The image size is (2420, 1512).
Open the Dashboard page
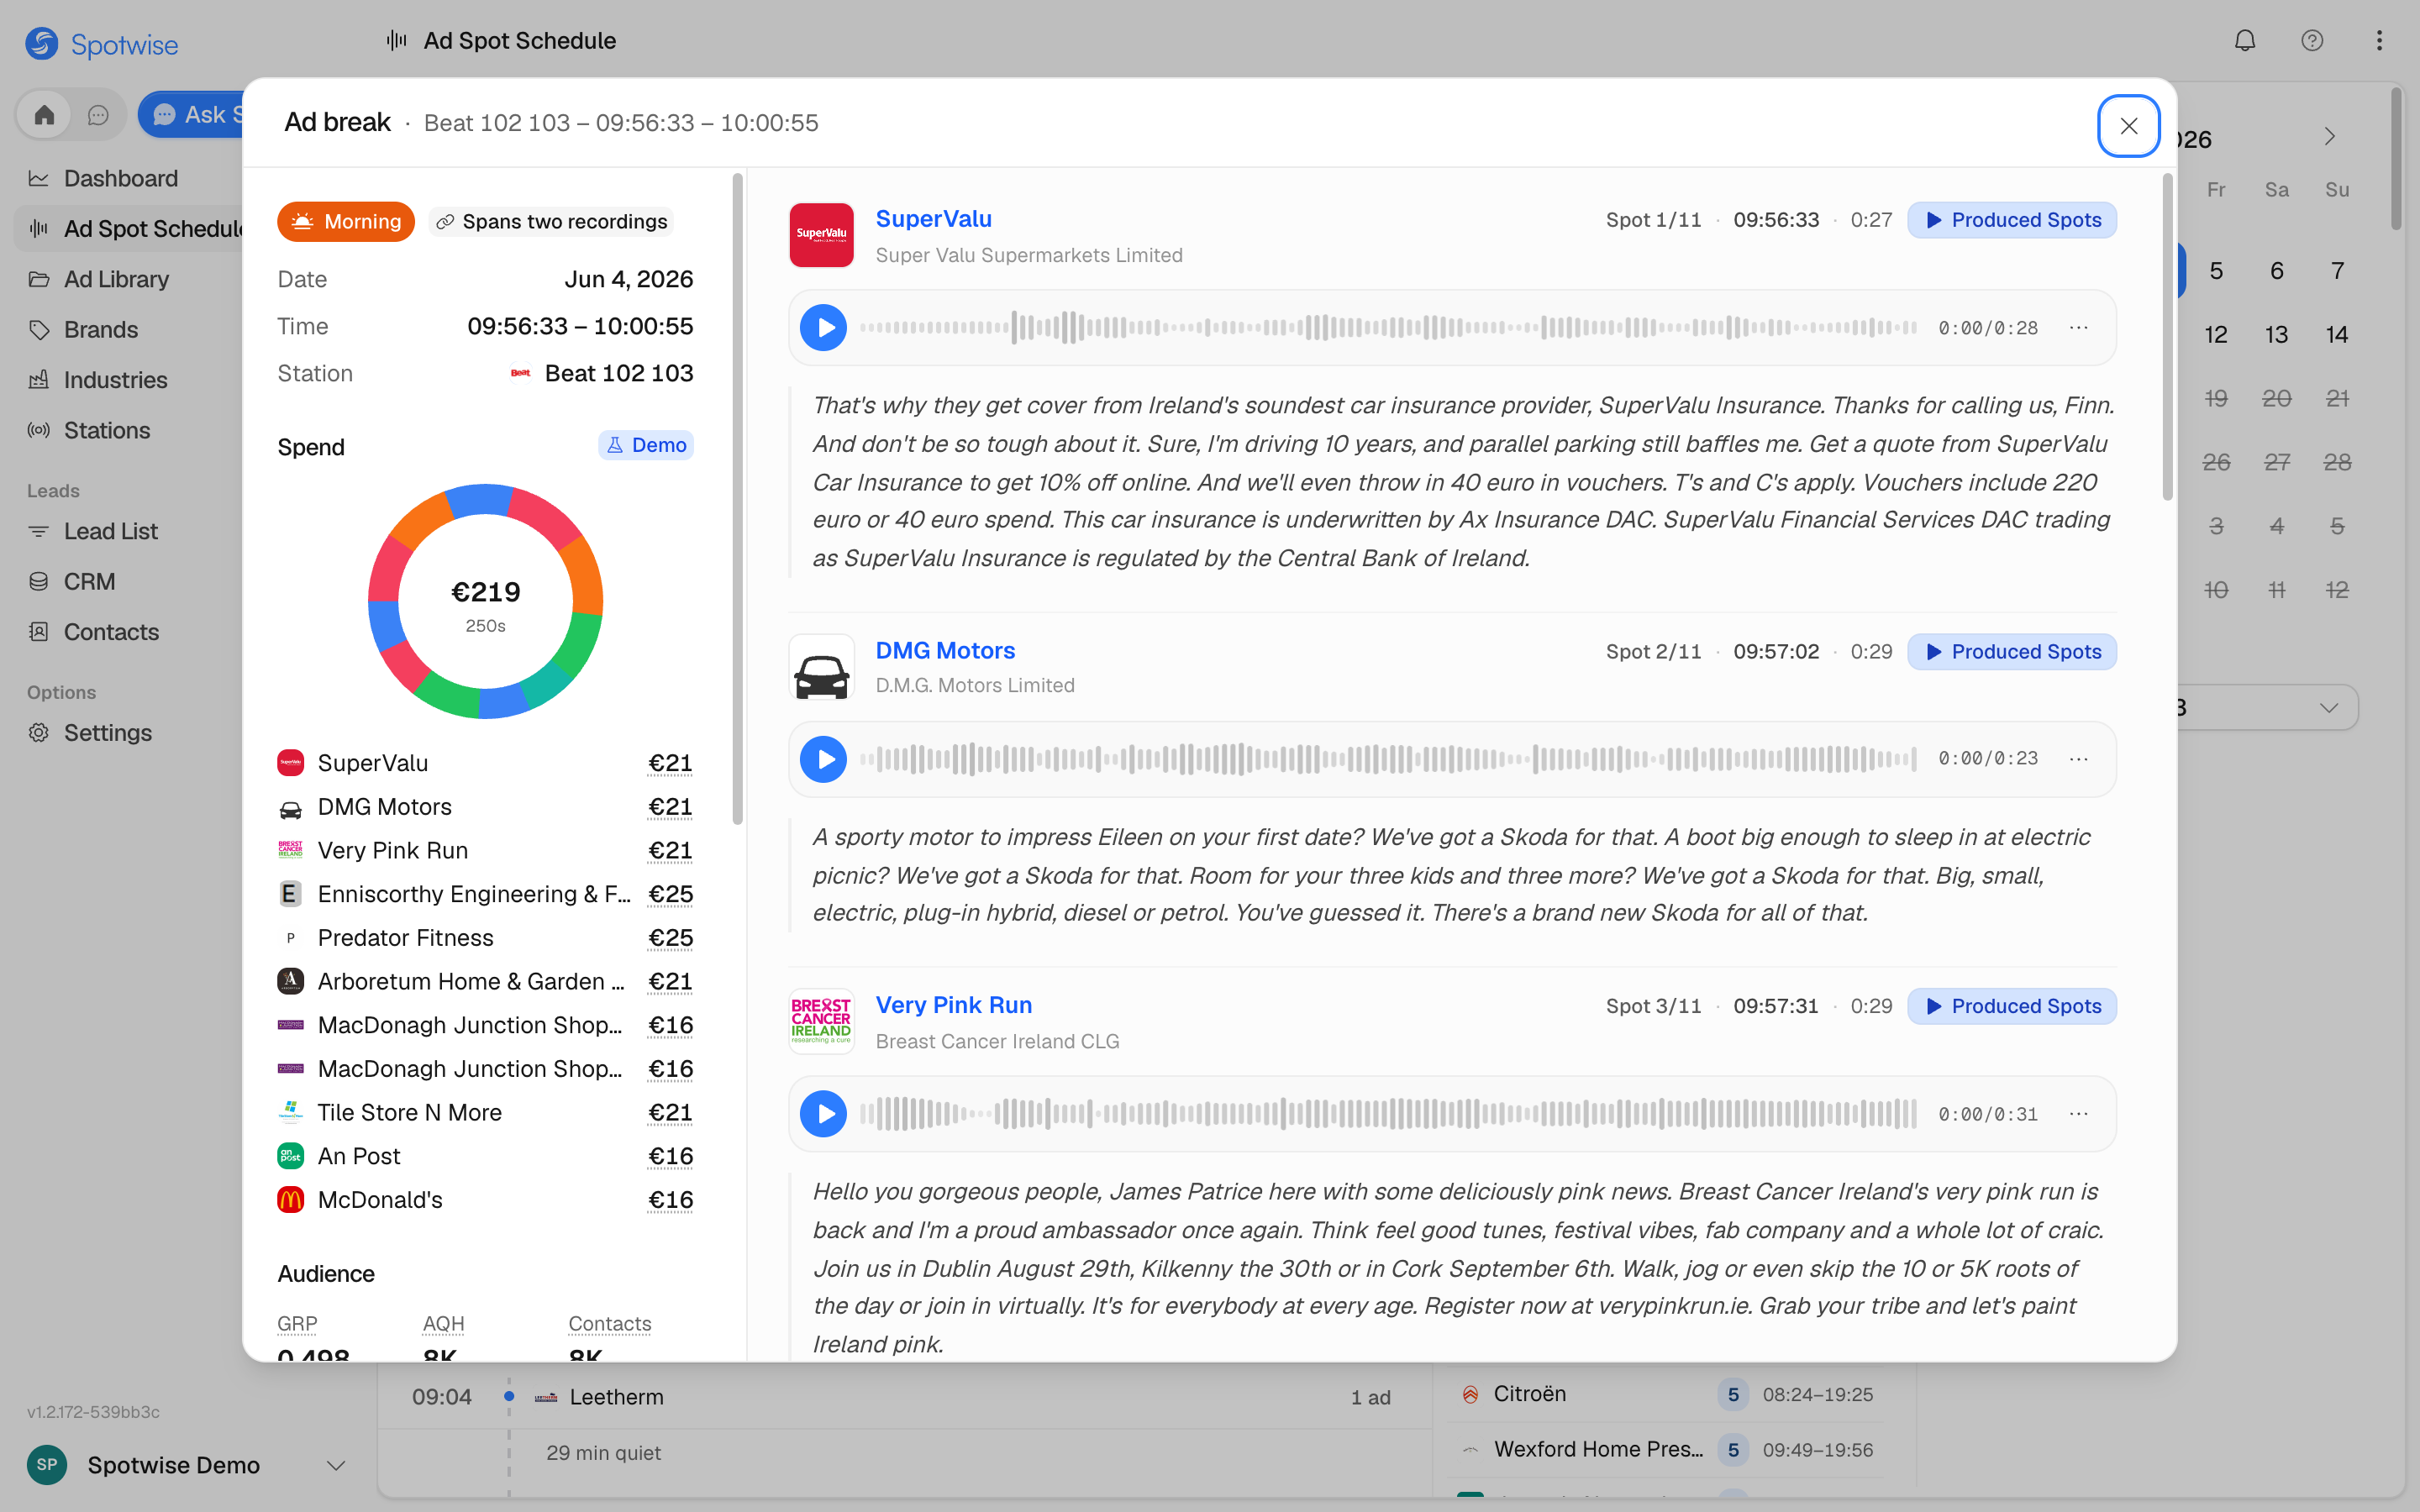(121, 179)
